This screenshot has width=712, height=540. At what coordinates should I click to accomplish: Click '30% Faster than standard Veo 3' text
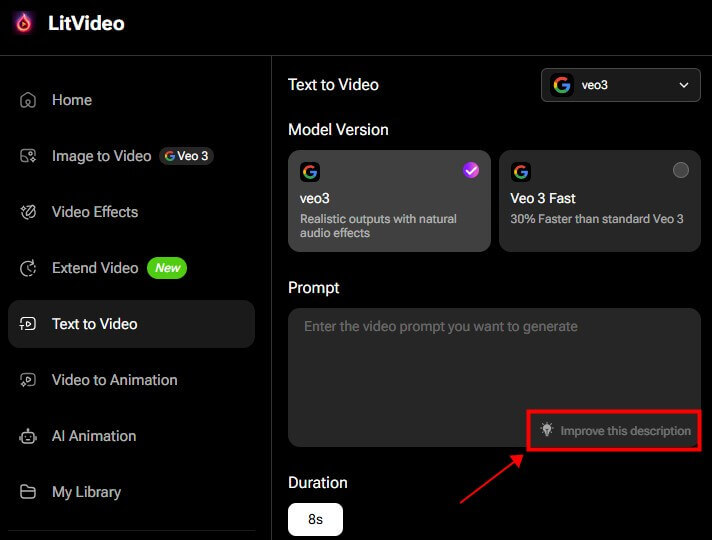(x=597, y=219)
